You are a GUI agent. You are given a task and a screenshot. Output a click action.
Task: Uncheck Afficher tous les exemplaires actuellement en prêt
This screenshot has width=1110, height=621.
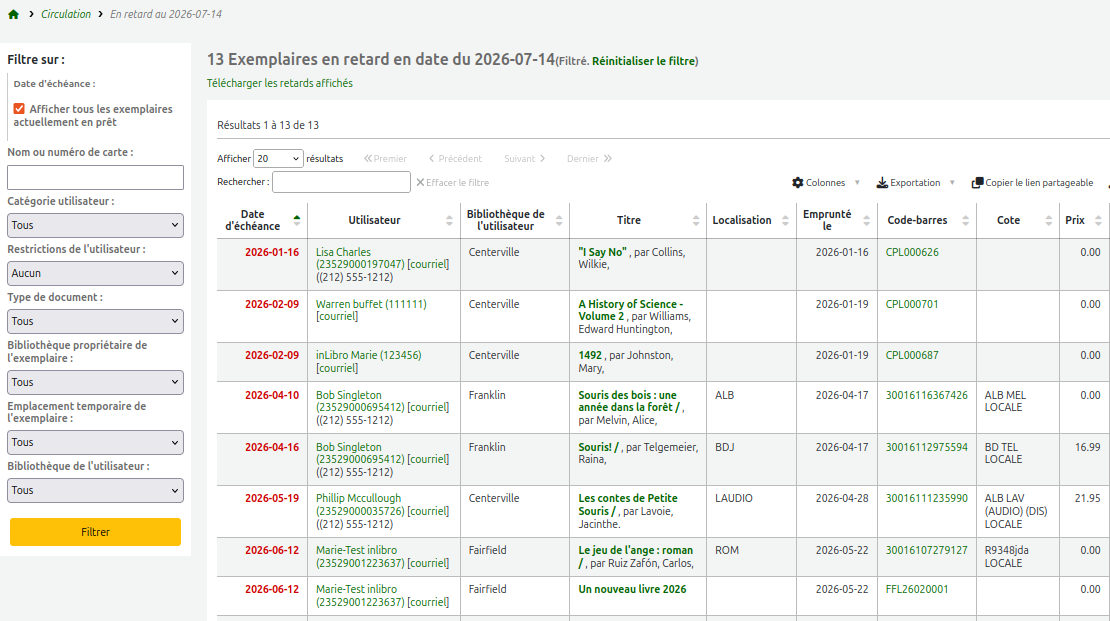point(19,109)
